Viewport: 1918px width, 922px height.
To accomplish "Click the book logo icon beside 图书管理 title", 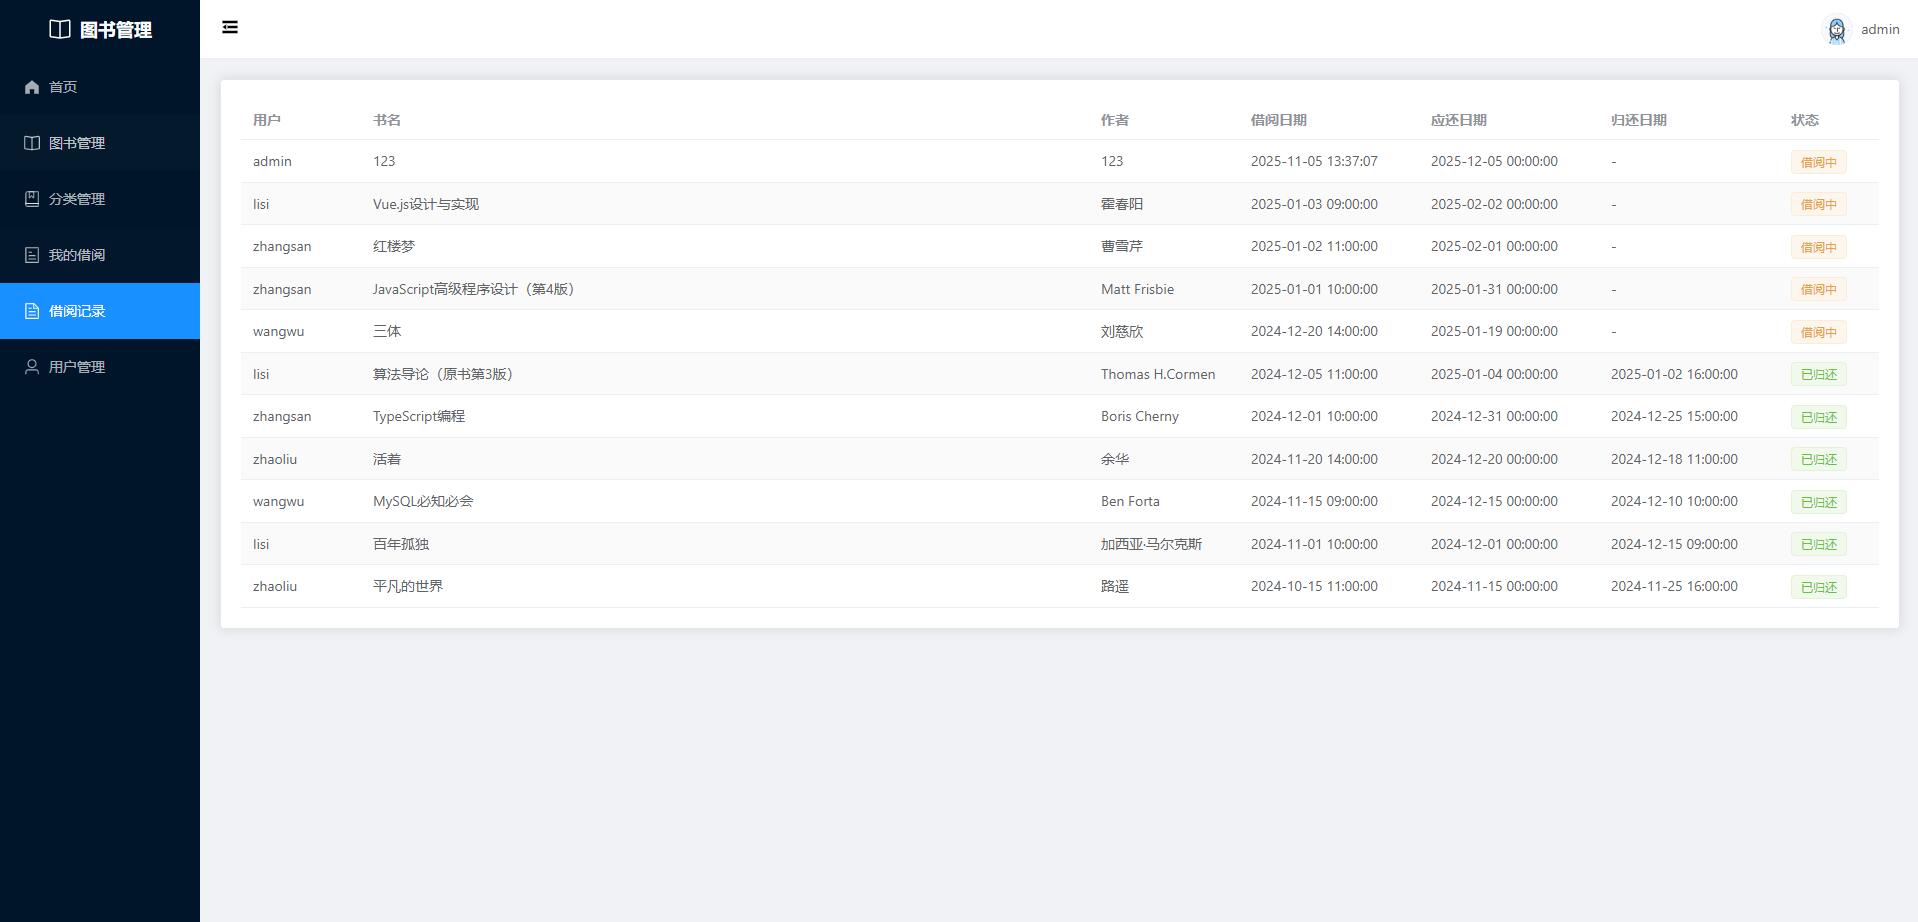I will click(x=60, y=30).
